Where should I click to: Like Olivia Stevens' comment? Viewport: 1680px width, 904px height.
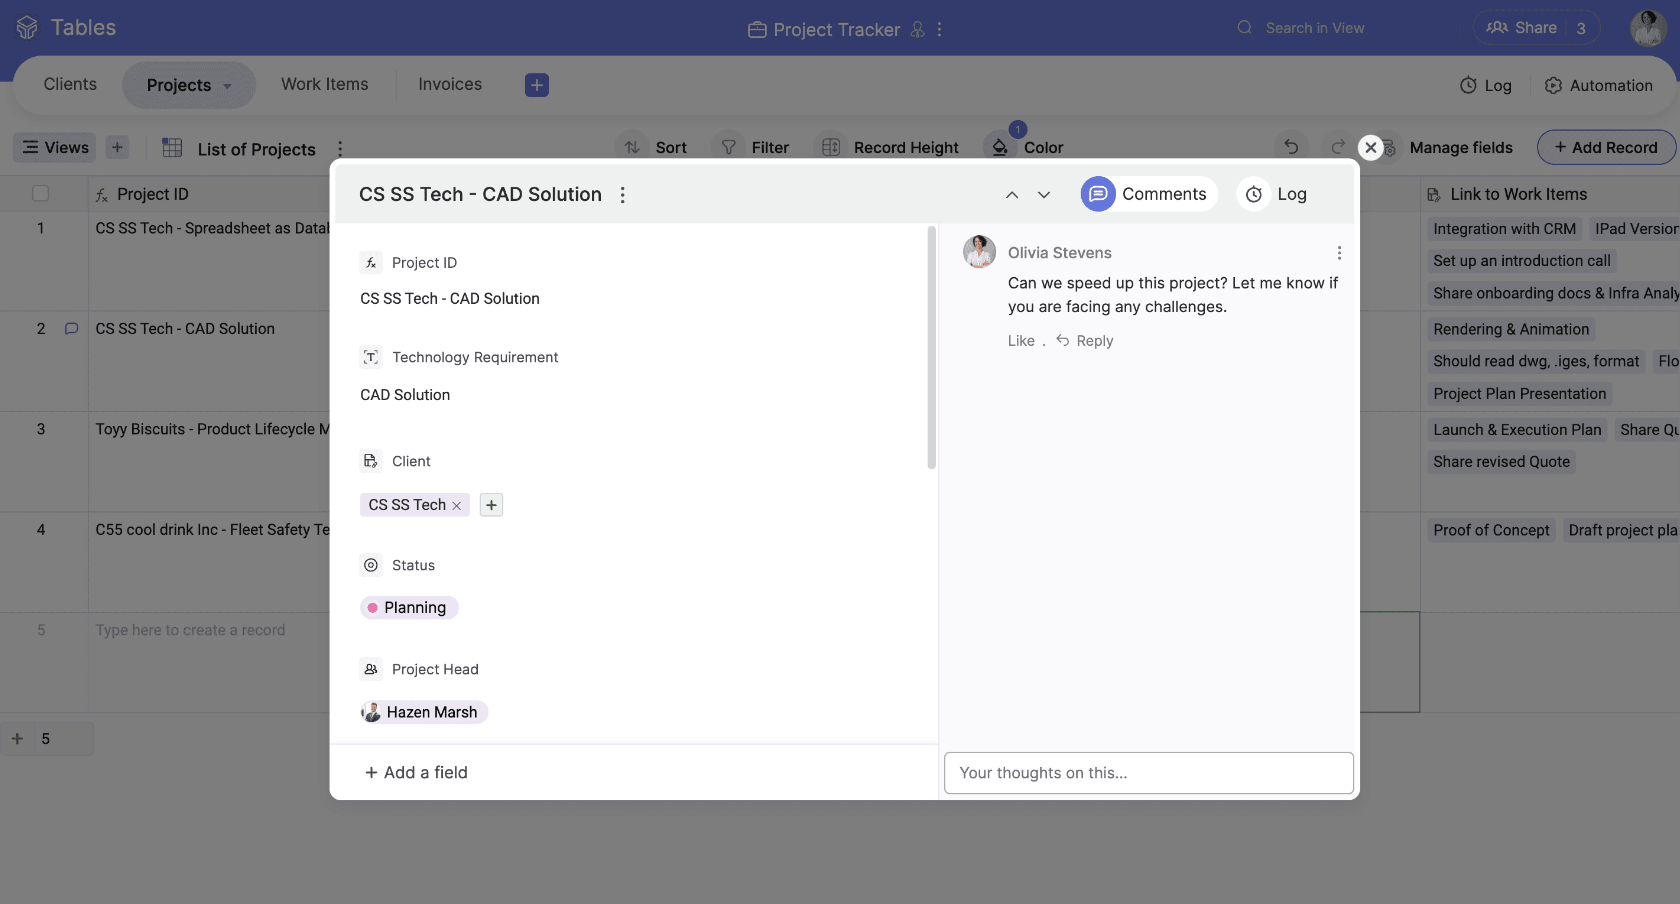click(1020, 341)
